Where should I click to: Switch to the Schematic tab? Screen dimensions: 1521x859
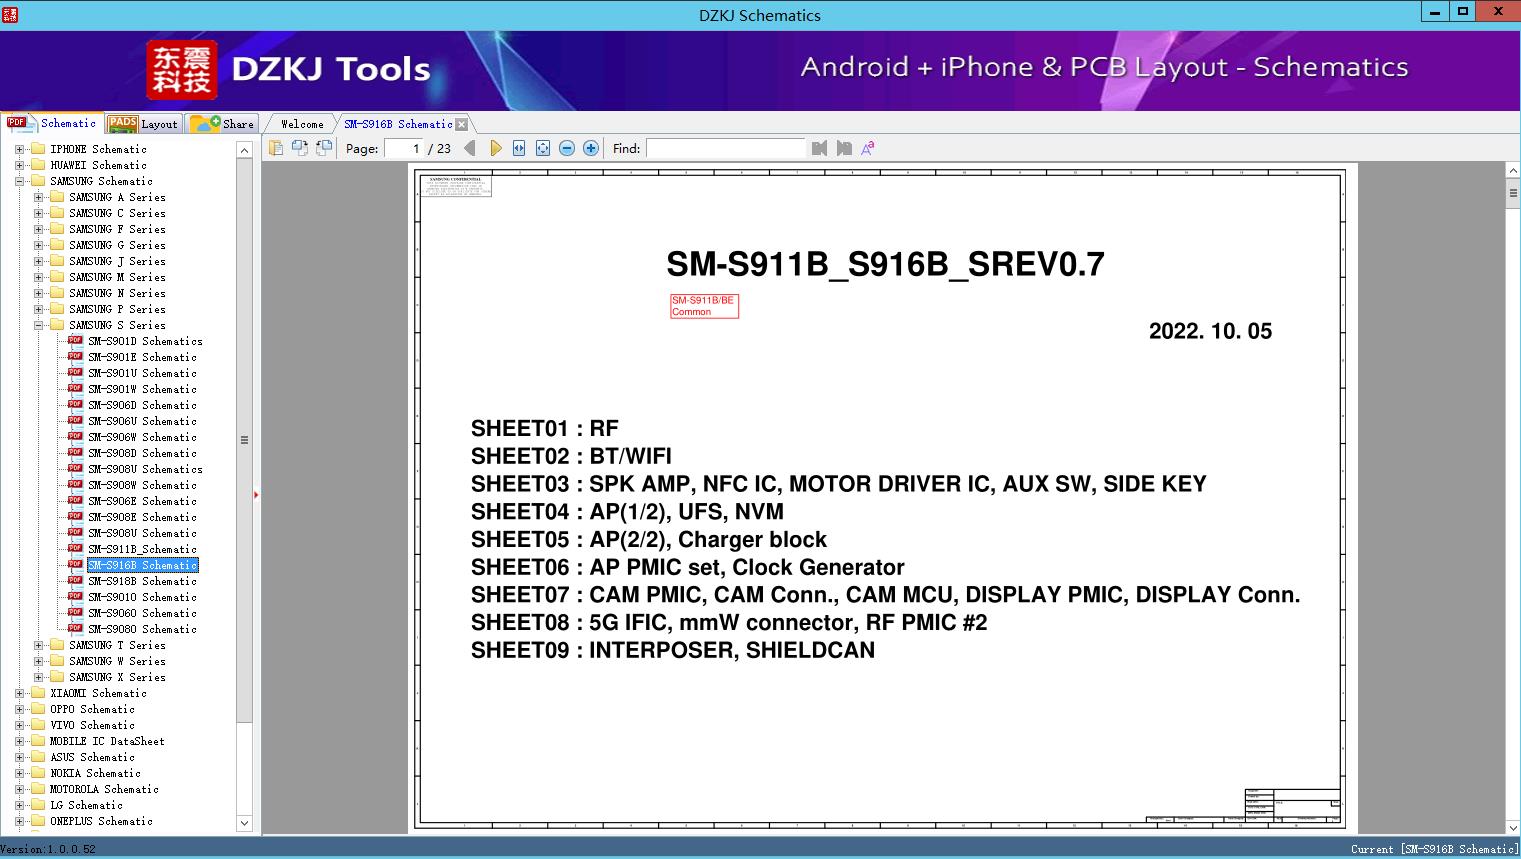tap(52, 123)
